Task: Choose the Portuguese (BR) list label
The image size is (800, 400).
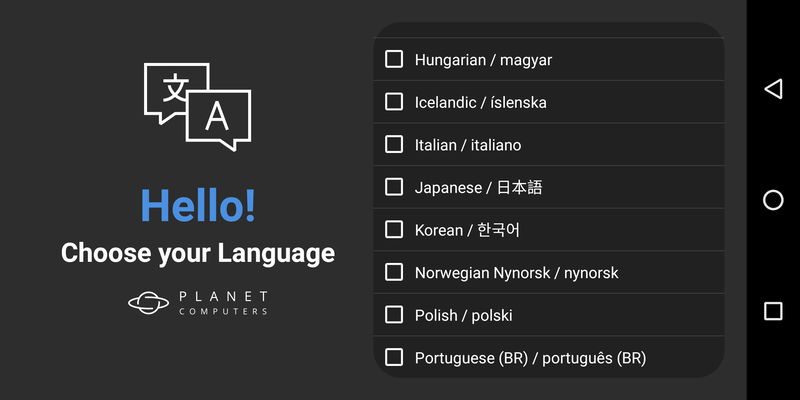Action: 530,358
